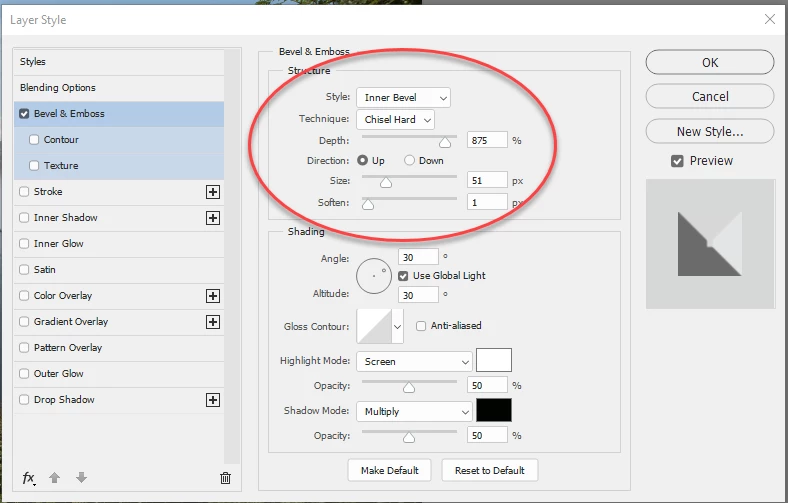Image resolution: width=788 pixels, height=503 pixels.
Task: Click the Reset to Default button
Action: (x=489, y=470)
